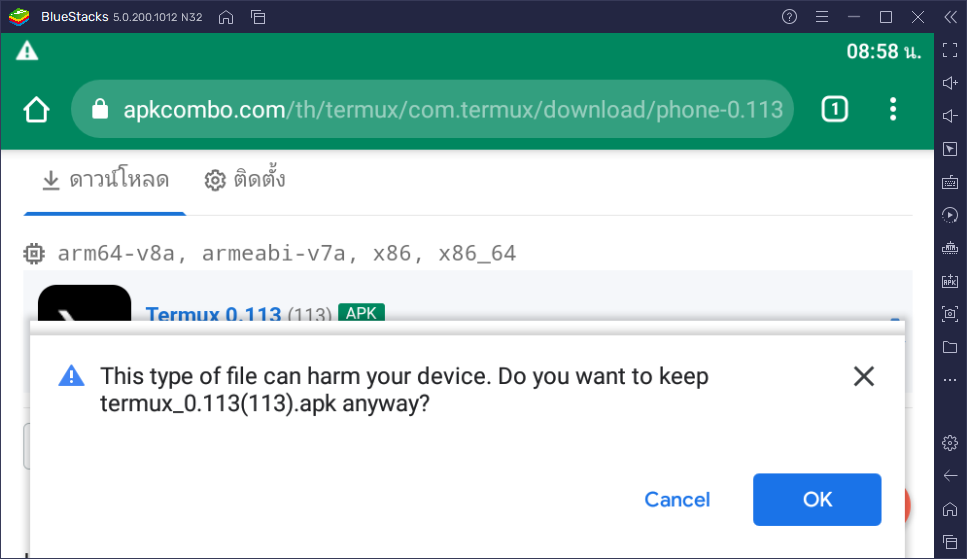Click OK to keep the APK file
The height and width of the screenshot is (559, 967).
click(x=817, y=499)
